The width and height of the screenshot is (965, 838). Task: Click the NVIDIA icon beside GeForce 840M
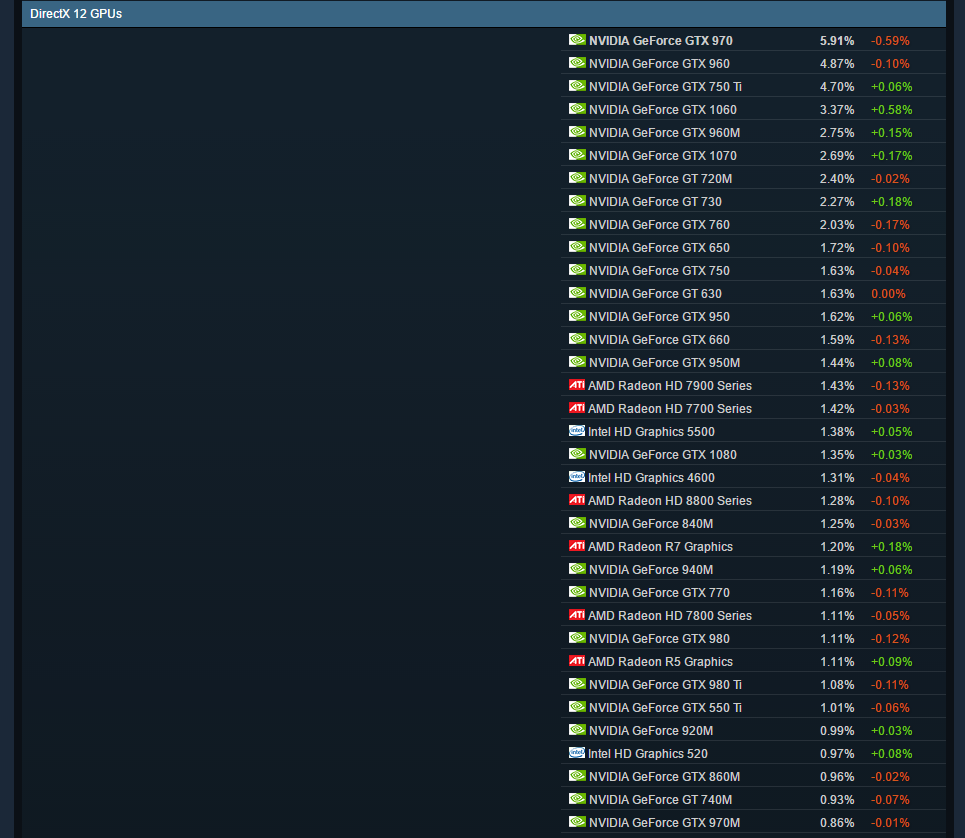577,522
